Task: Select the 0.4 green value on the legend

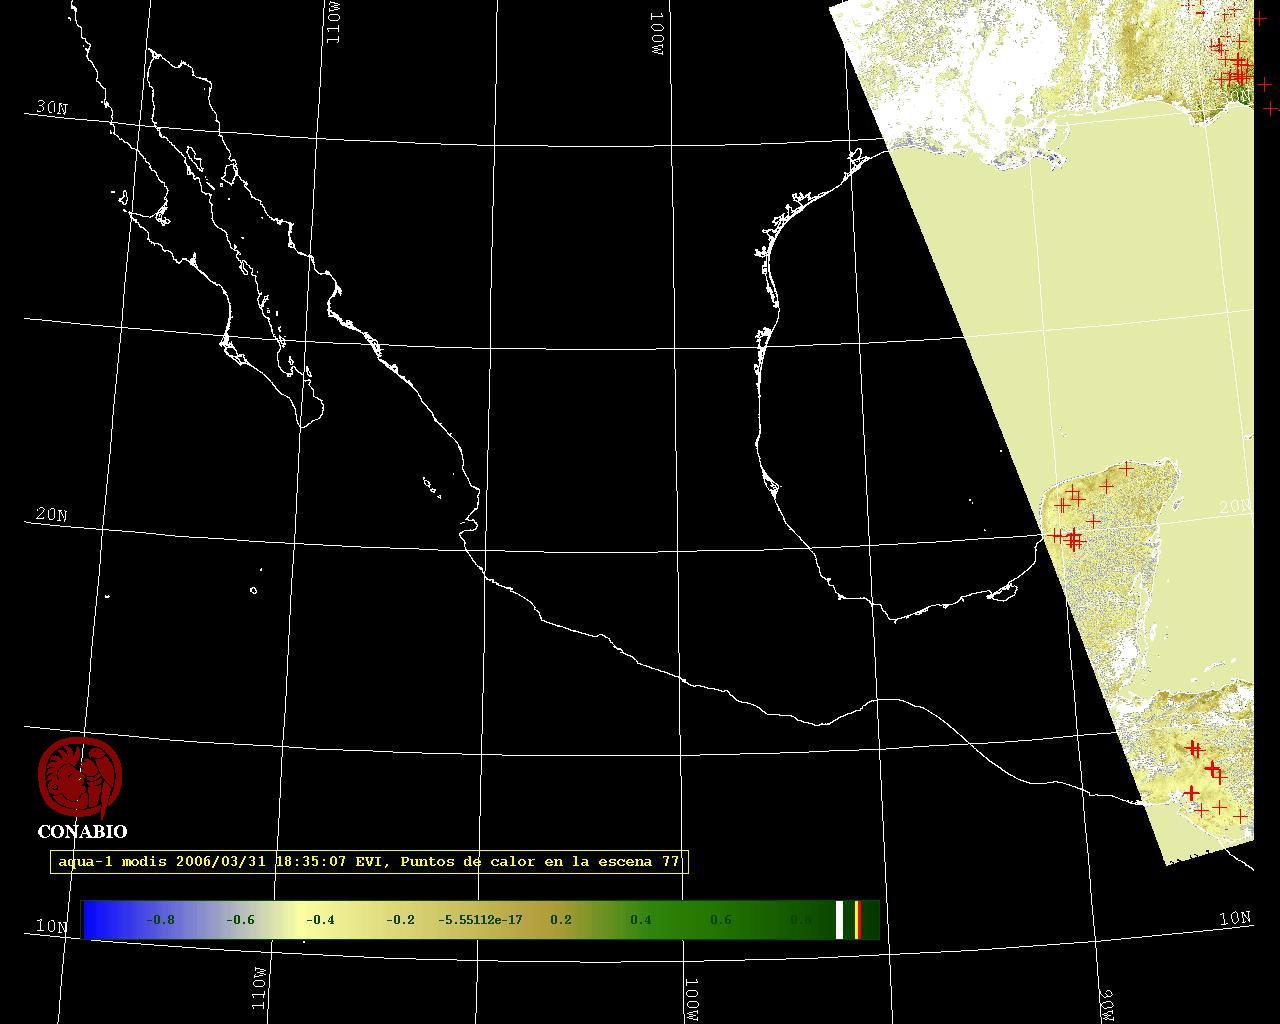Action: click(640, 920)
